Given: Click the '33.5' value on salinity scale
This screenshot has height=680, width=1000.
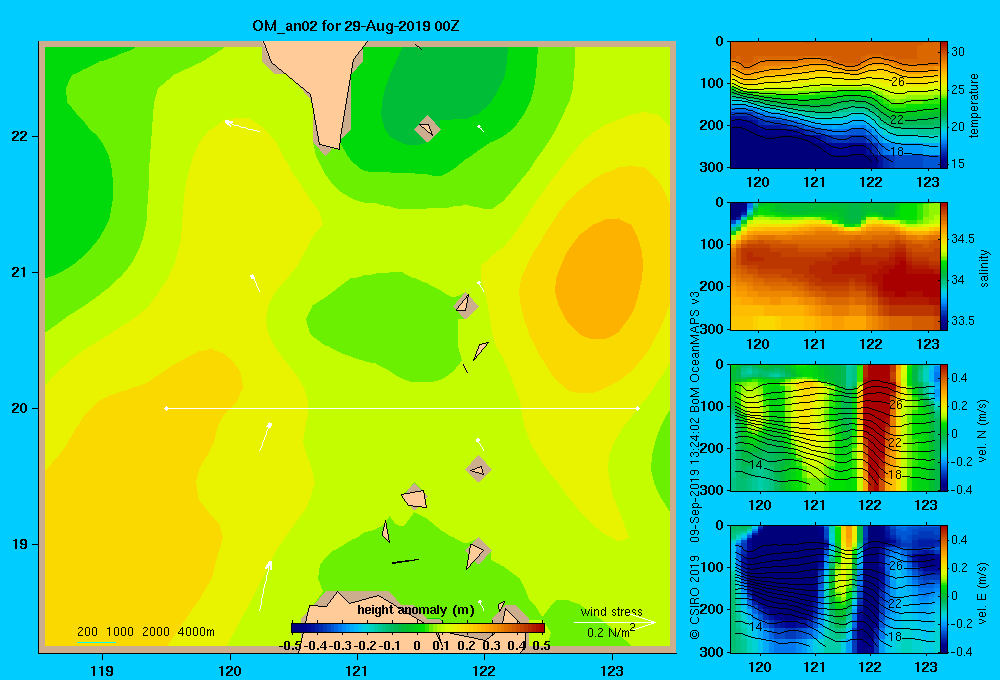Looking at the screenshot, I should [963, 320].
